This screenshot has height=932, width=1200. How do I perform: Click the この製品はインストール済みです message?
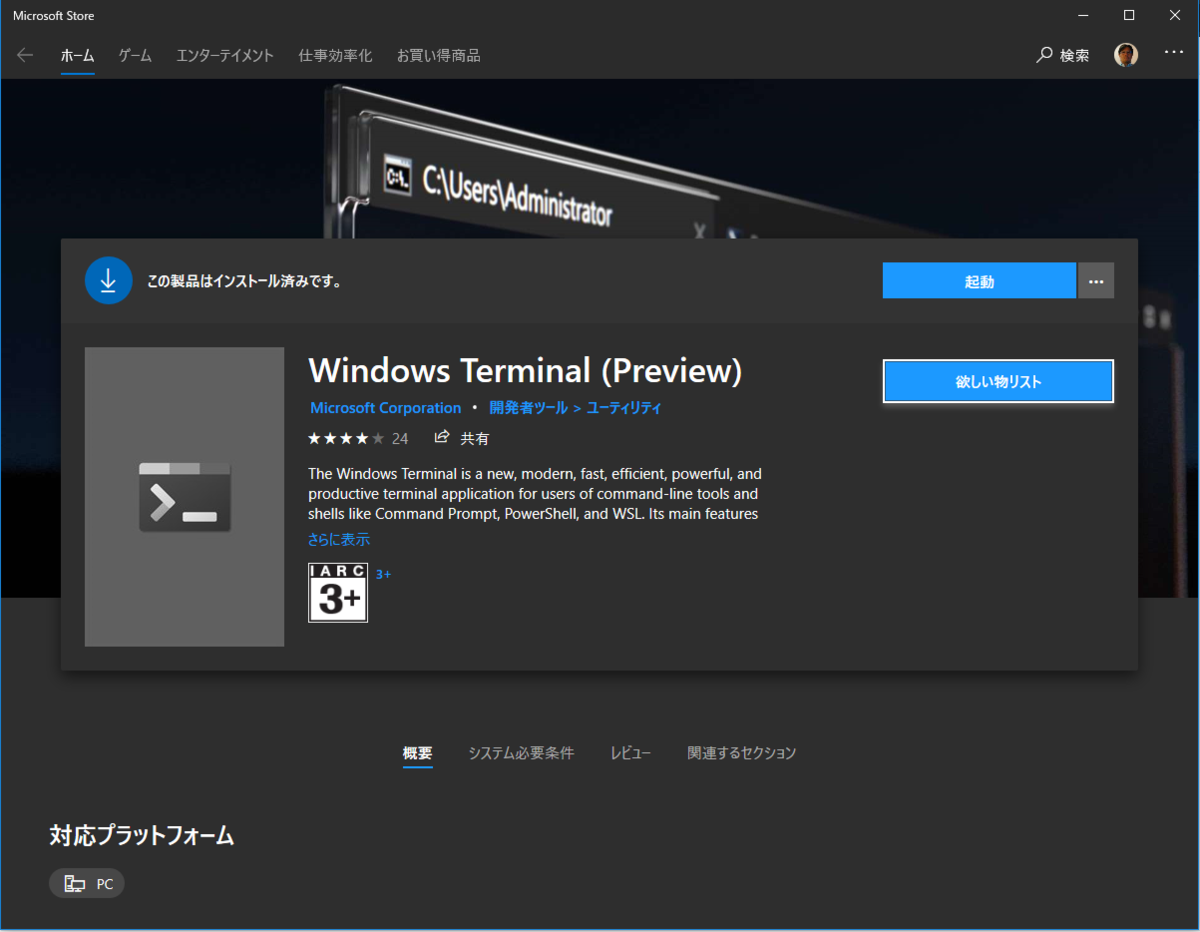(245, 281)
